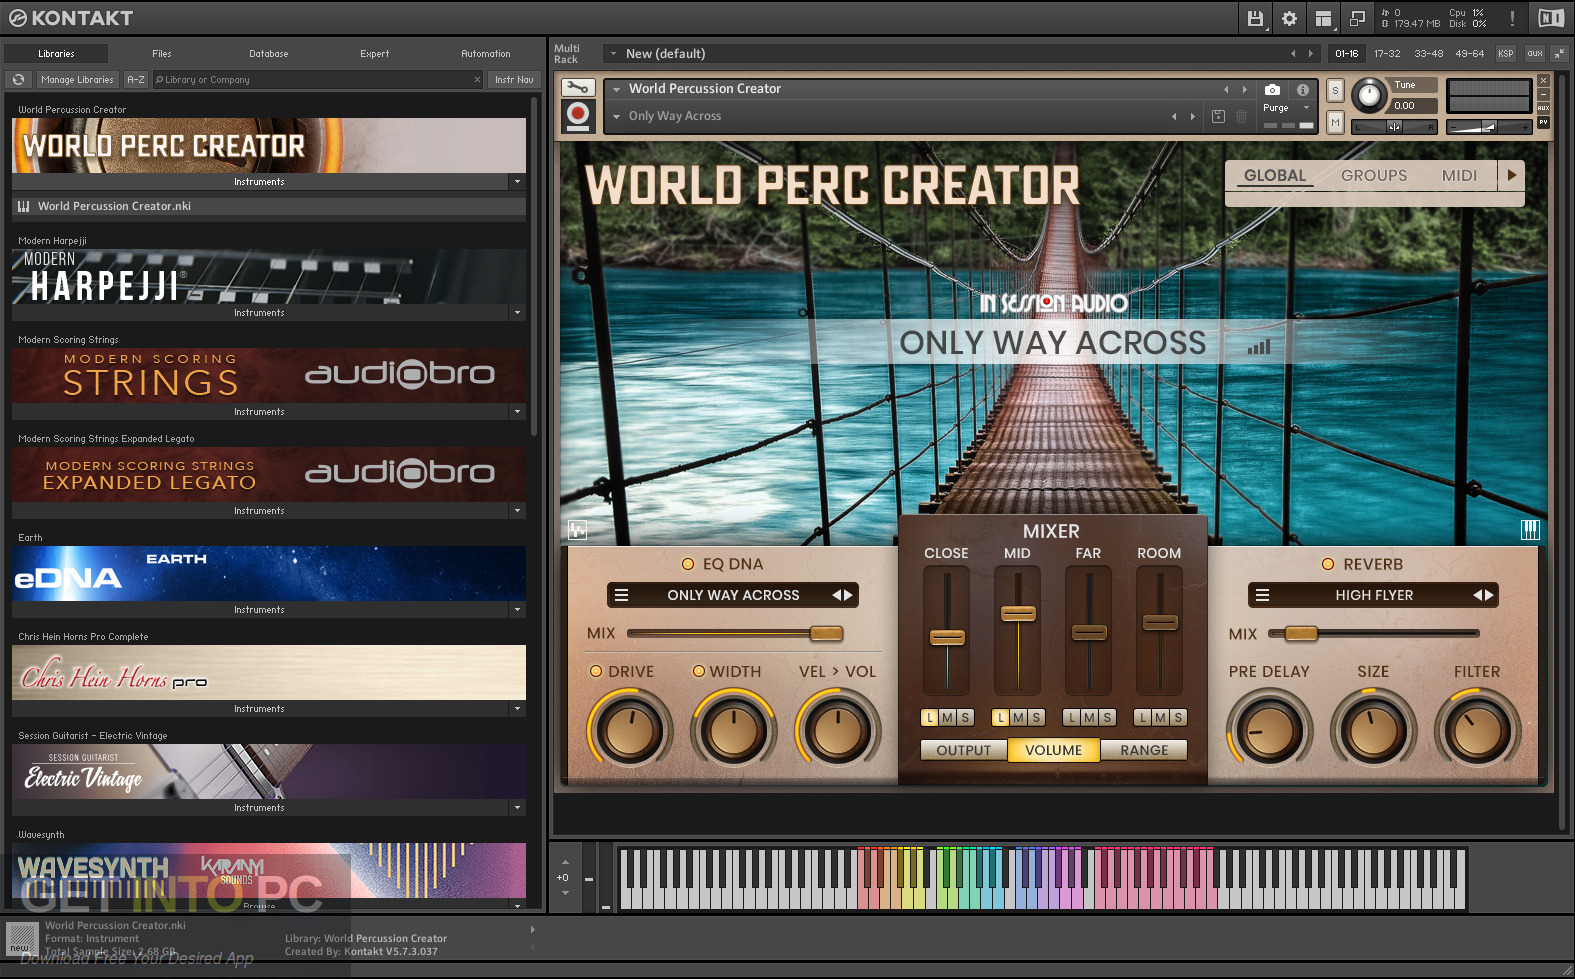Switch to the GROUPS tab
Viewport: 1575px width, 979px height.
[x=1374, y=175]
